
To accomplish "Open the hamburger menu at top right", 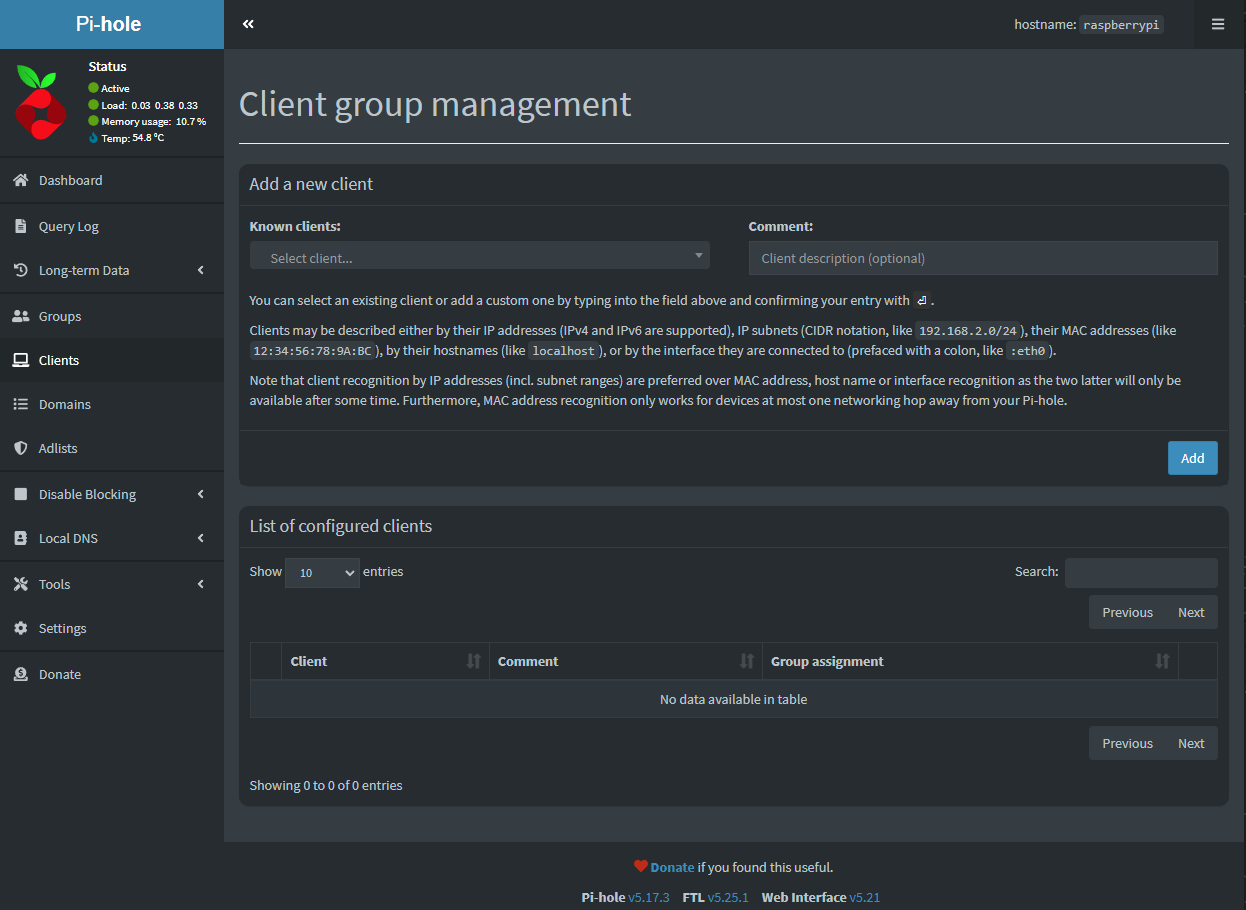I will point(1218,24).
